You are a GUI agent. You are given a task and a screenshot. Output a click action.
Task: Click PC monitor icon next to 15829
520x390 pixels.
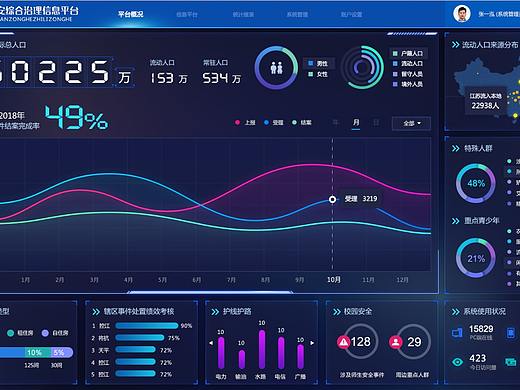click(457, 332)
